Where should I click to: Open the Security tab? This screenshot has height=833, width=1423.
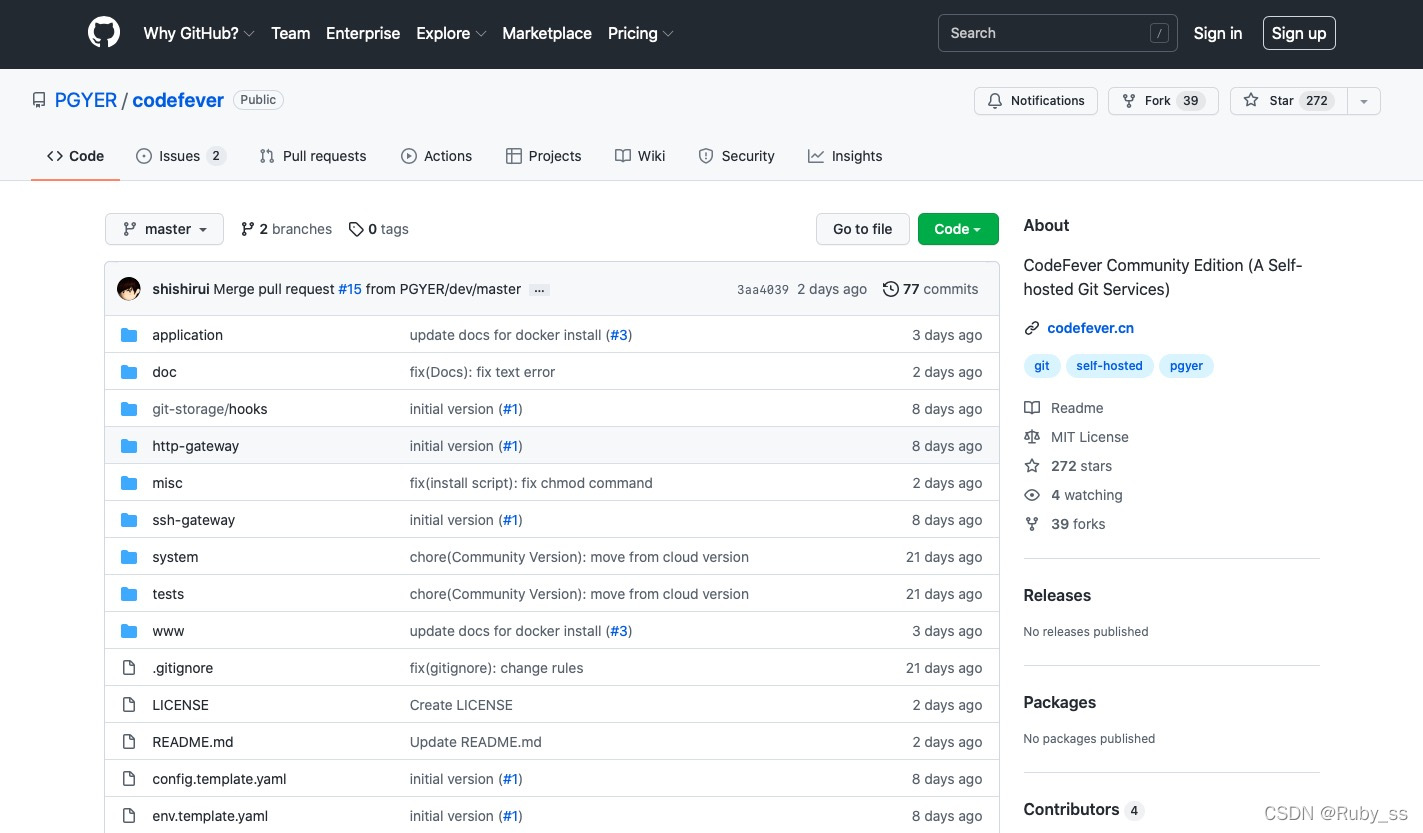[736, 156]
